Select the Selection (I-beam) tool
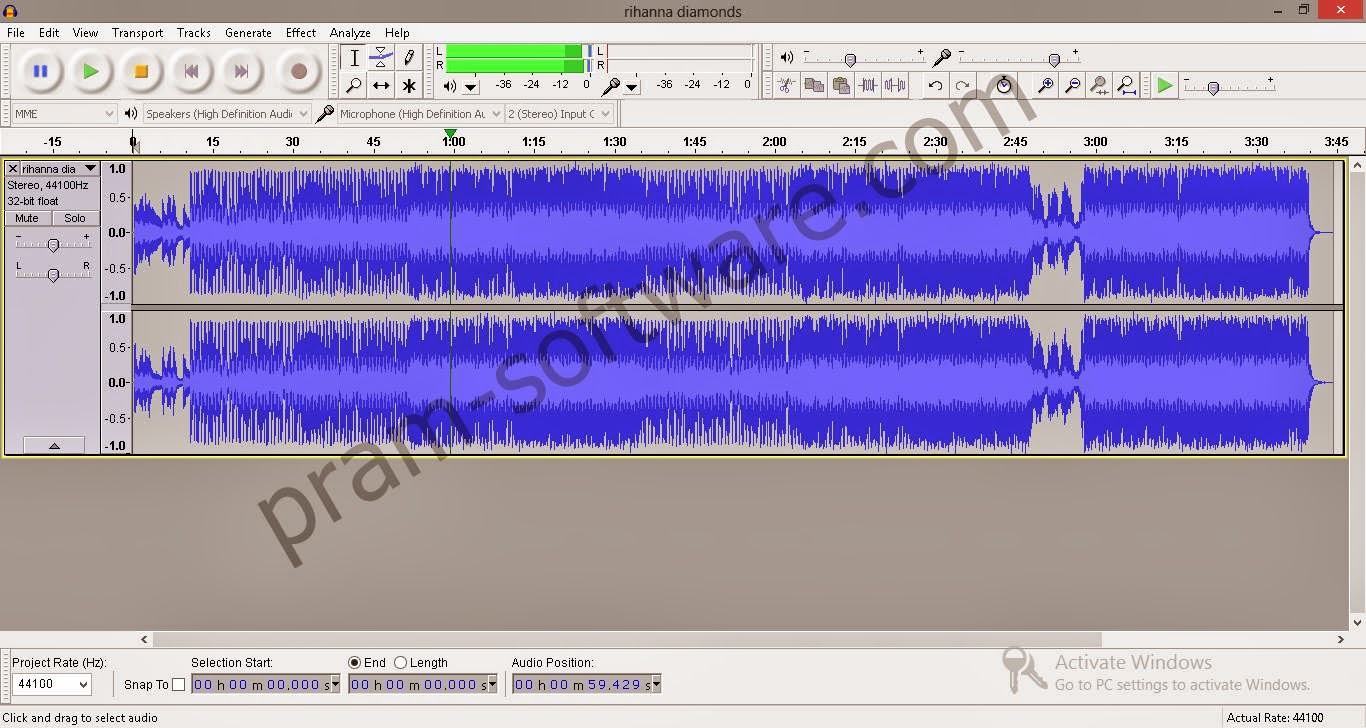The width and height of the screenshot is (1366, 728). pyautogui.click(x=353, y=58)
